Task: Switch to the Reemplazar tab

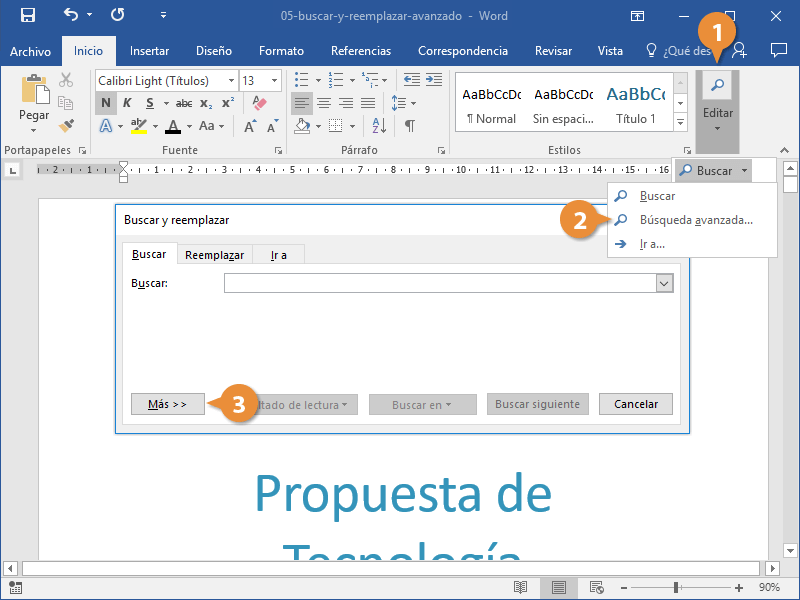Action: (x=214, y=255)
